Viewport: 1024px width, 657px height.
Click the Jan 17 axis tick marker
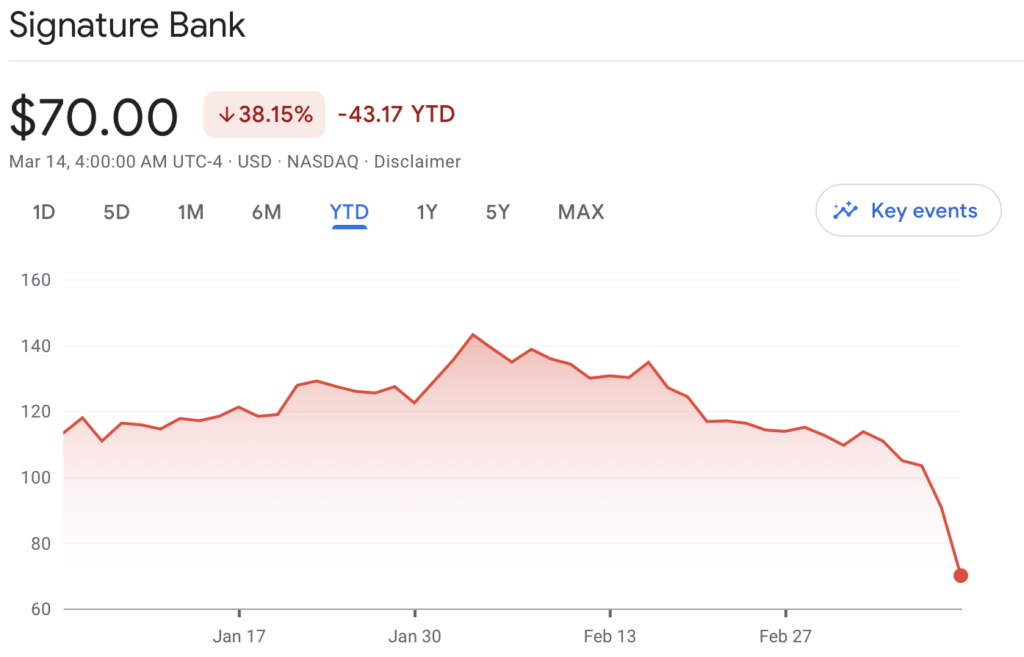239,613
